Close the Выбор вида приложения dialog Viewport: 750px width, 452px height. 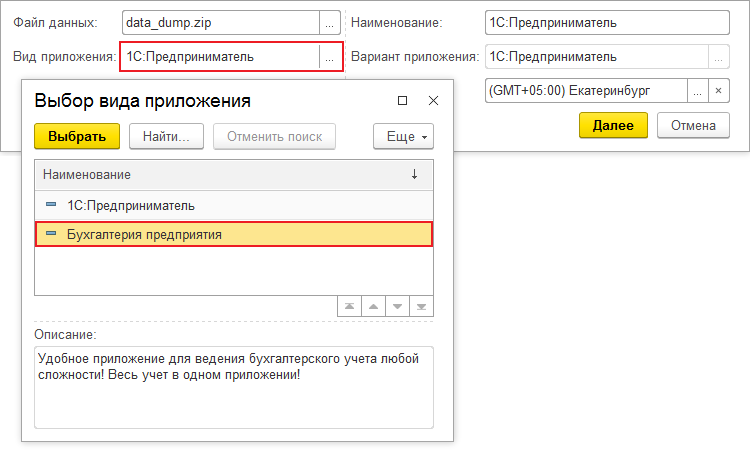point(433,100)
